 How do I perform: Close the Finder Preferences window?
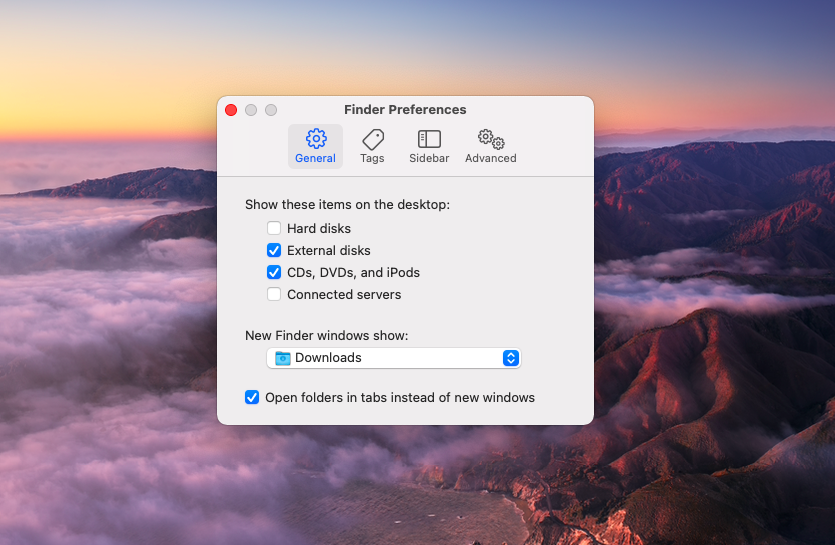[x=231, y=110]
